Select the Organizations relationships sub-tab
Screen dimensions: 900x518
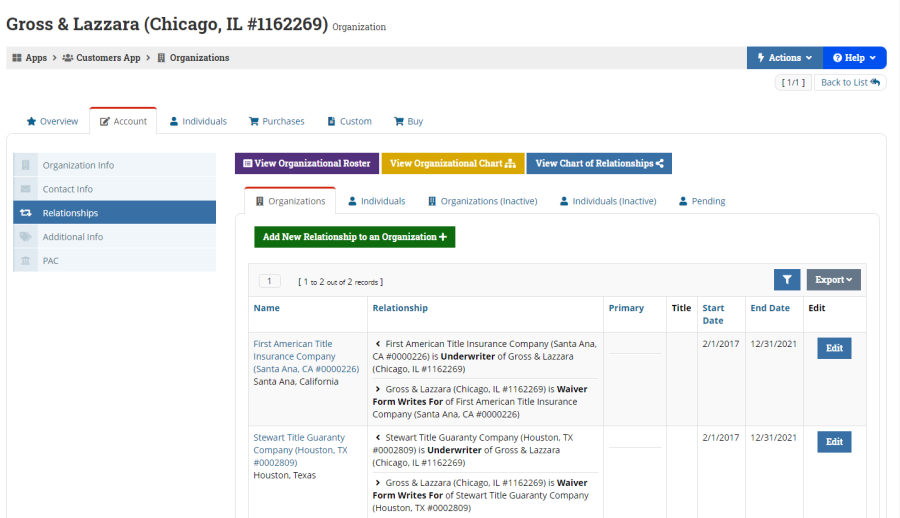tap(290, 201)
